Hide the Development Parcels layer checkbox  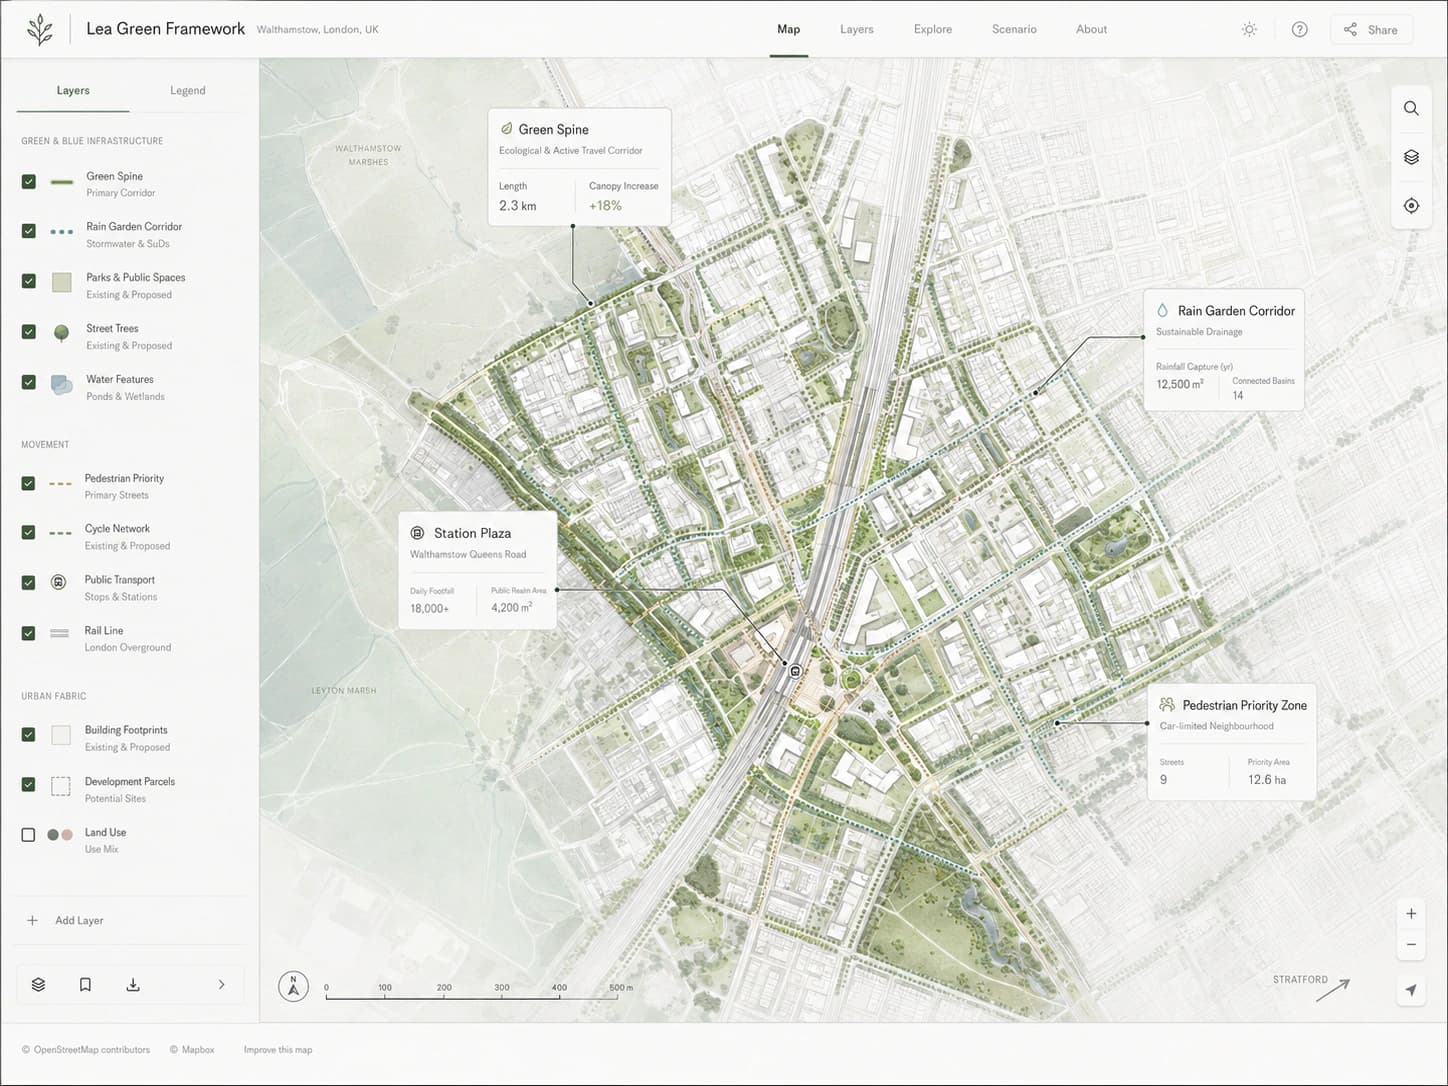[x=28, y=785]
